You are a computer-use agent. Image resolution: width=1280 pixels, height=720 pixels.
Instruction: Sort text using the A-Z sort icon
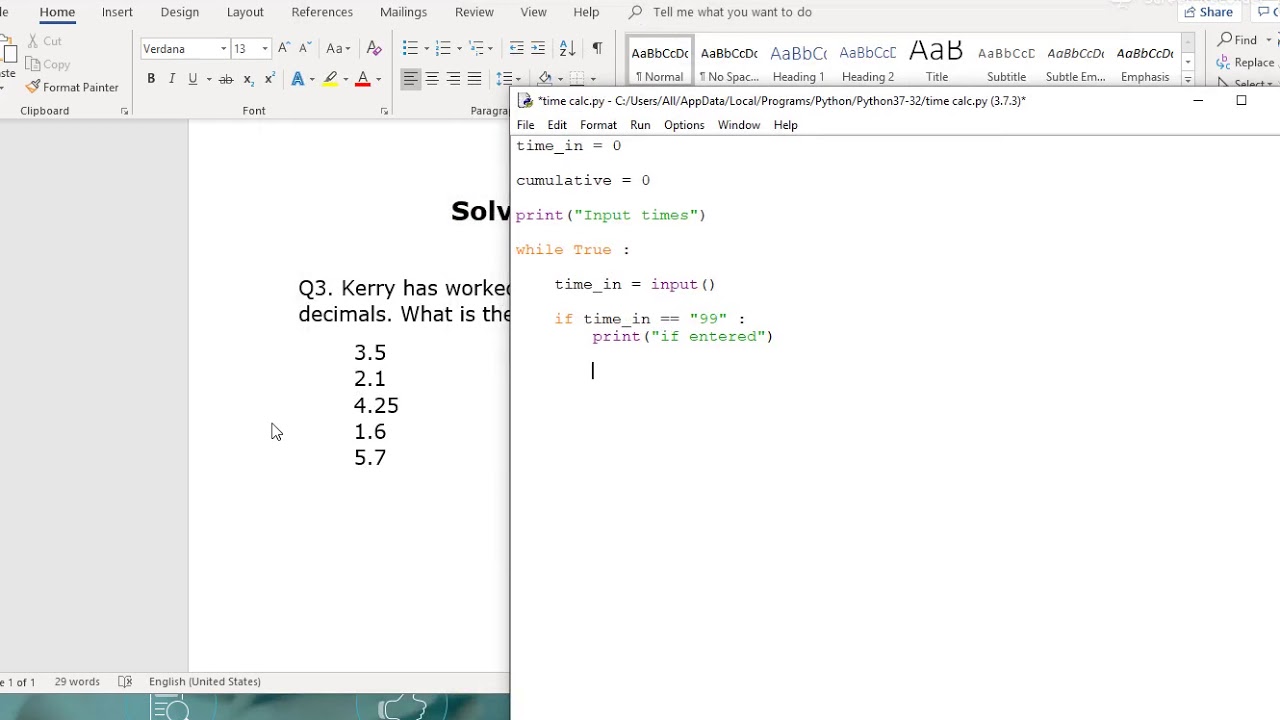567,48
